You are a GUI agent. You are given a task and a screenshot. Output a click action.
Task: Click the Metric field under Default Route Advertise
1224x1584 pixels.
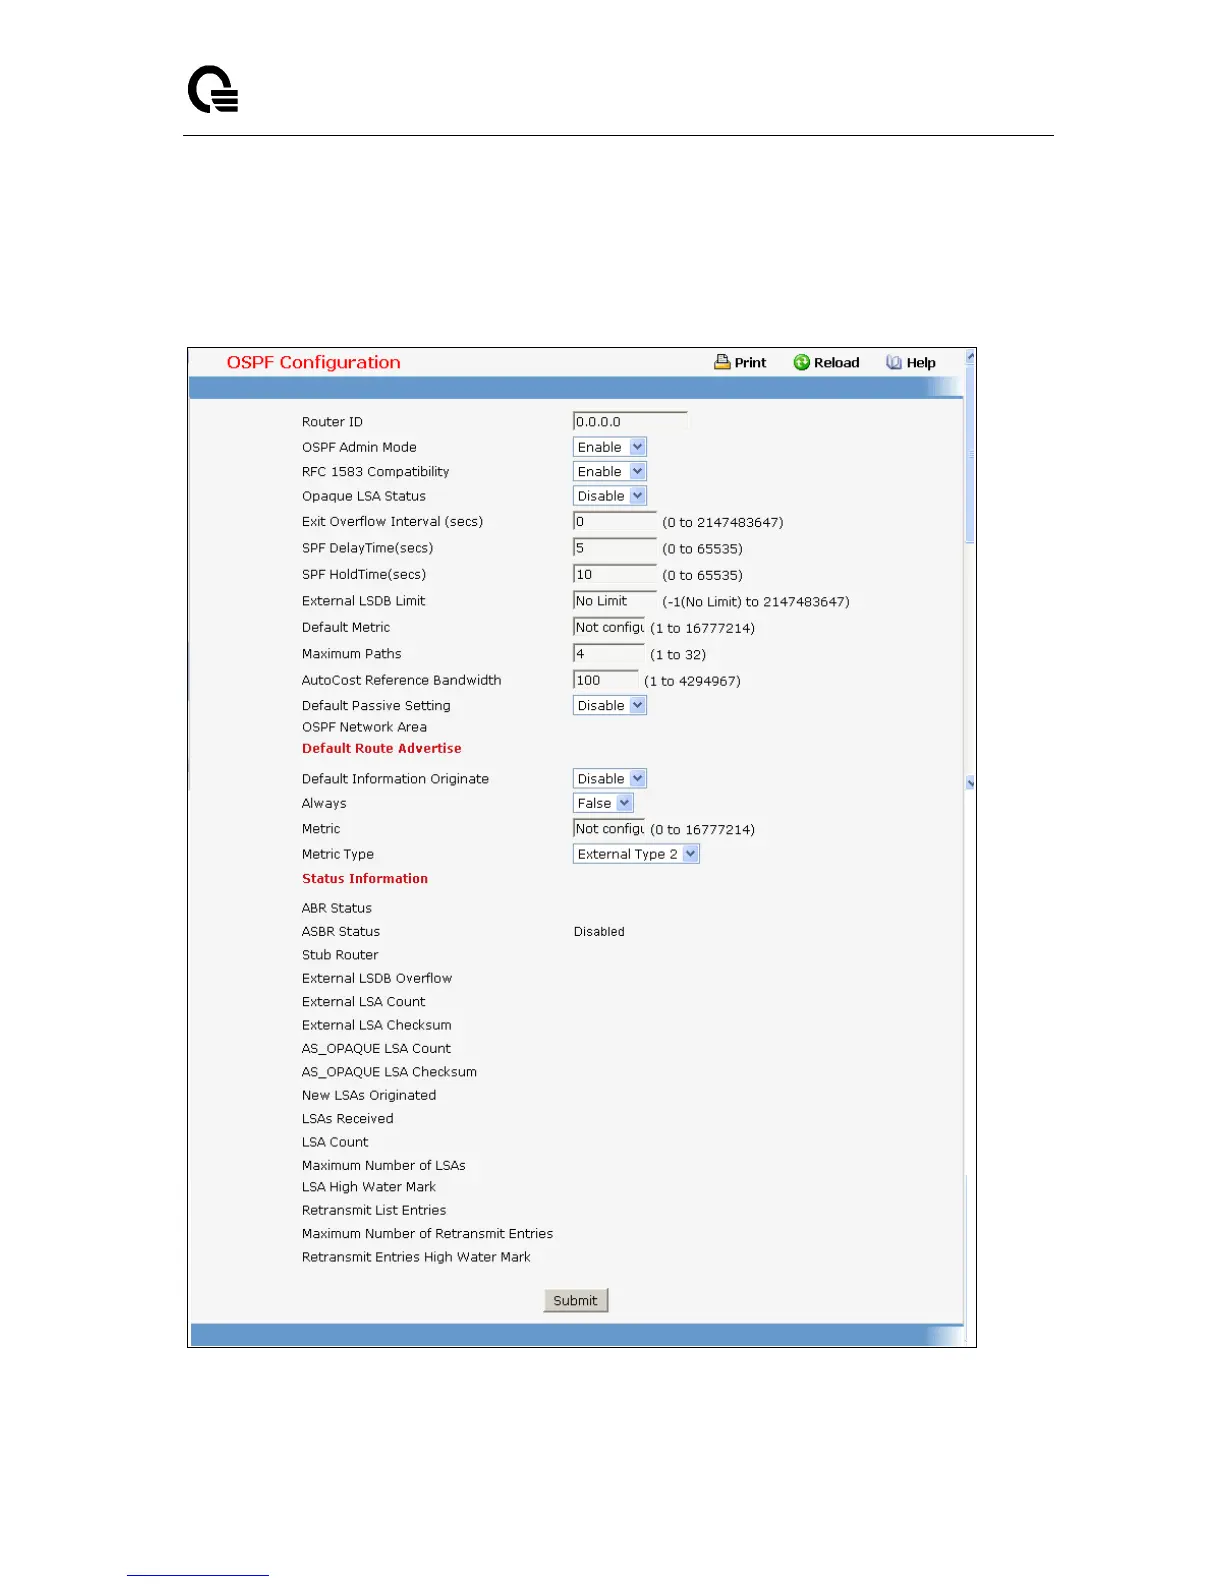click(609, 828)
